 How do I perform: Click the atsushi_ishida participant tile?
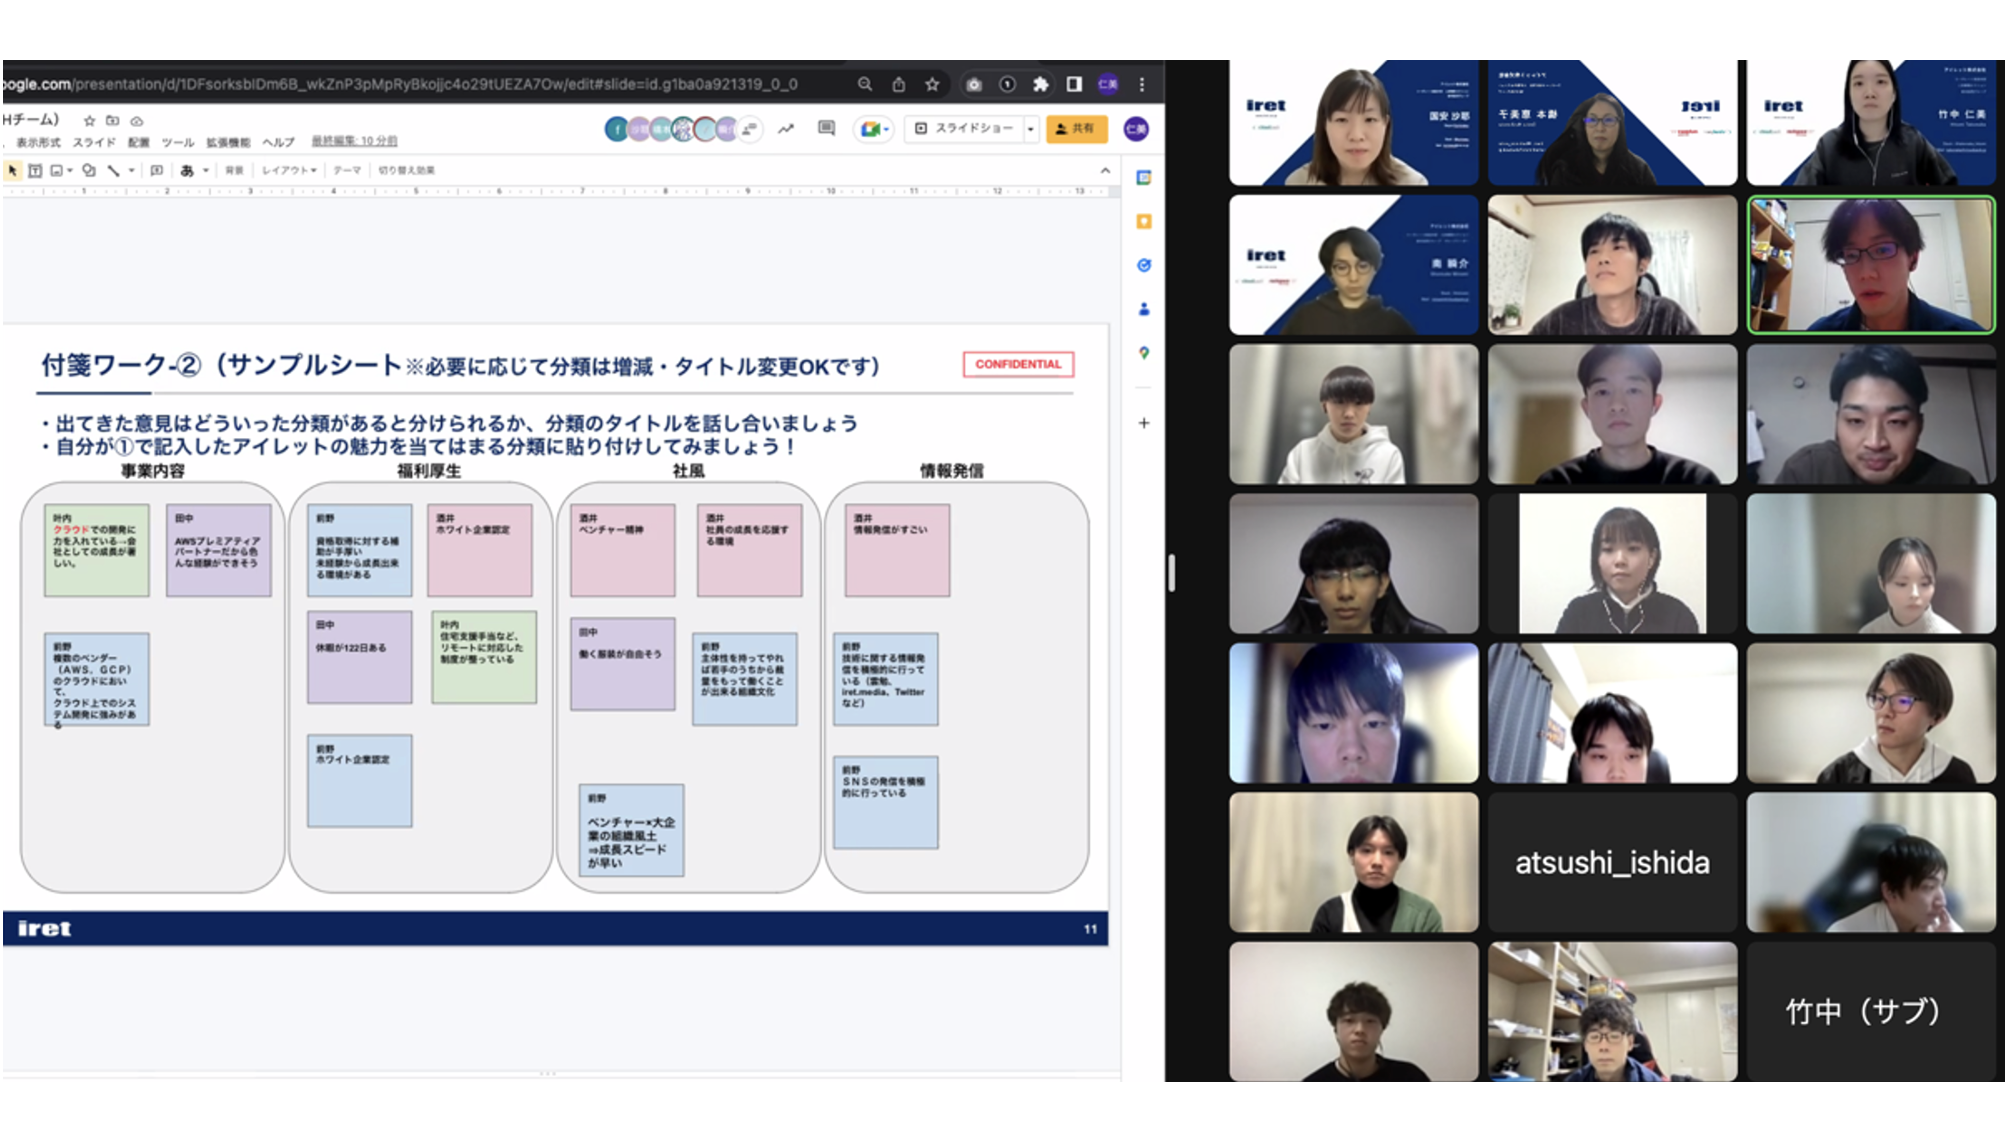(x=1612, y=863)
